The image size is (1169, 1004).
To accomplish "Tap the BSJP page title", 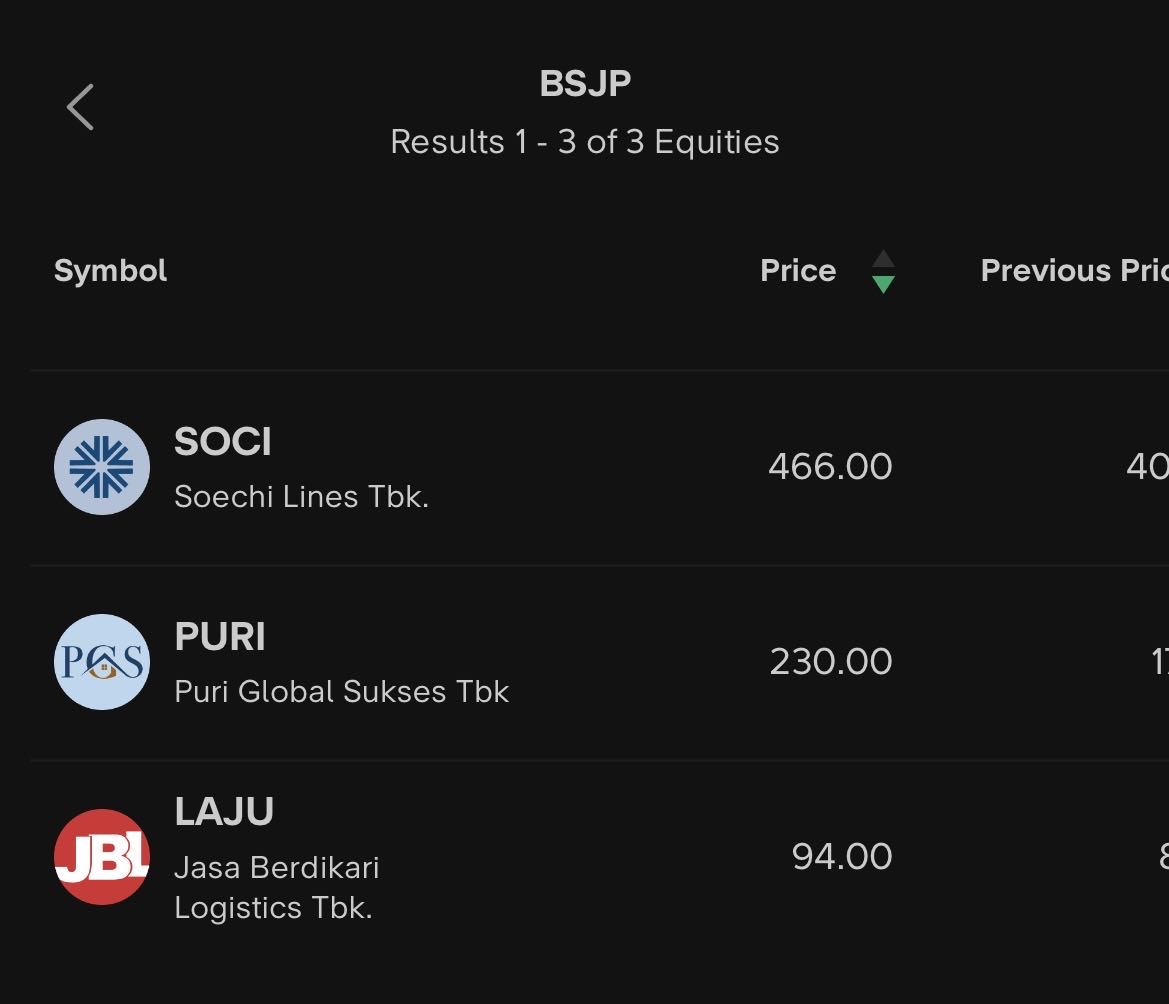I will [585, 84].
